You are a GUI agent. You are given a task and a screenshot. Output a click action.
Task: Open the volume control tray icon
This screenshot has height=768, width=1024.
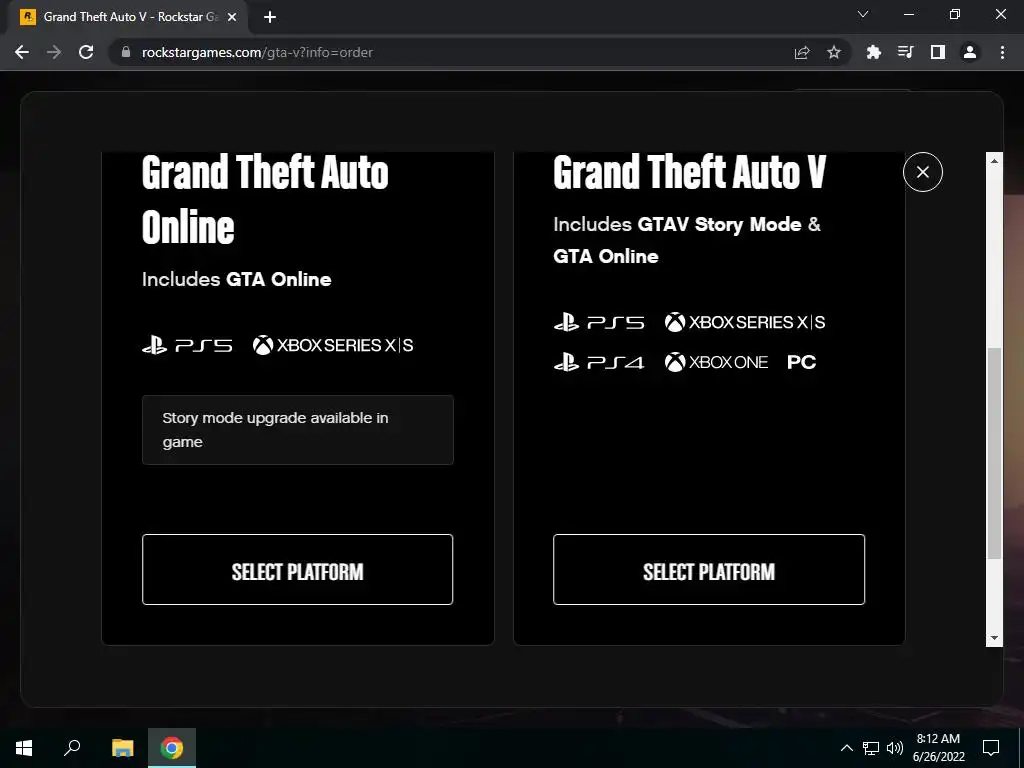pos(895,748)
